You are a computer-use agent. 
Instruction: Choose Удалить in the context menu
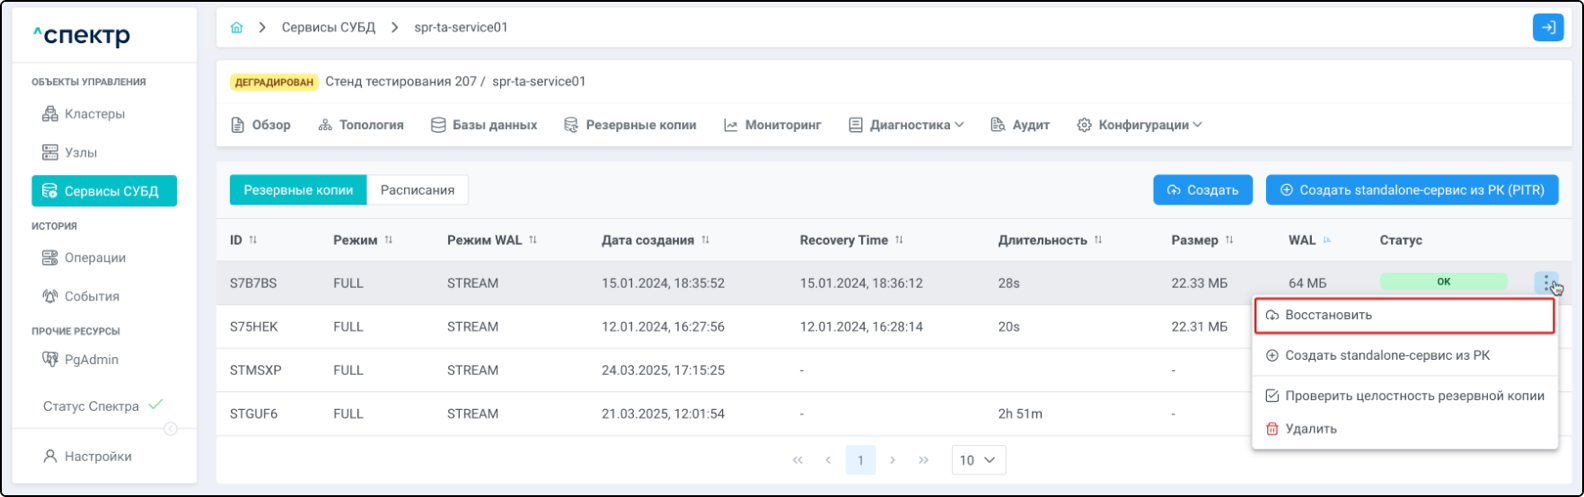point(1310,429)
